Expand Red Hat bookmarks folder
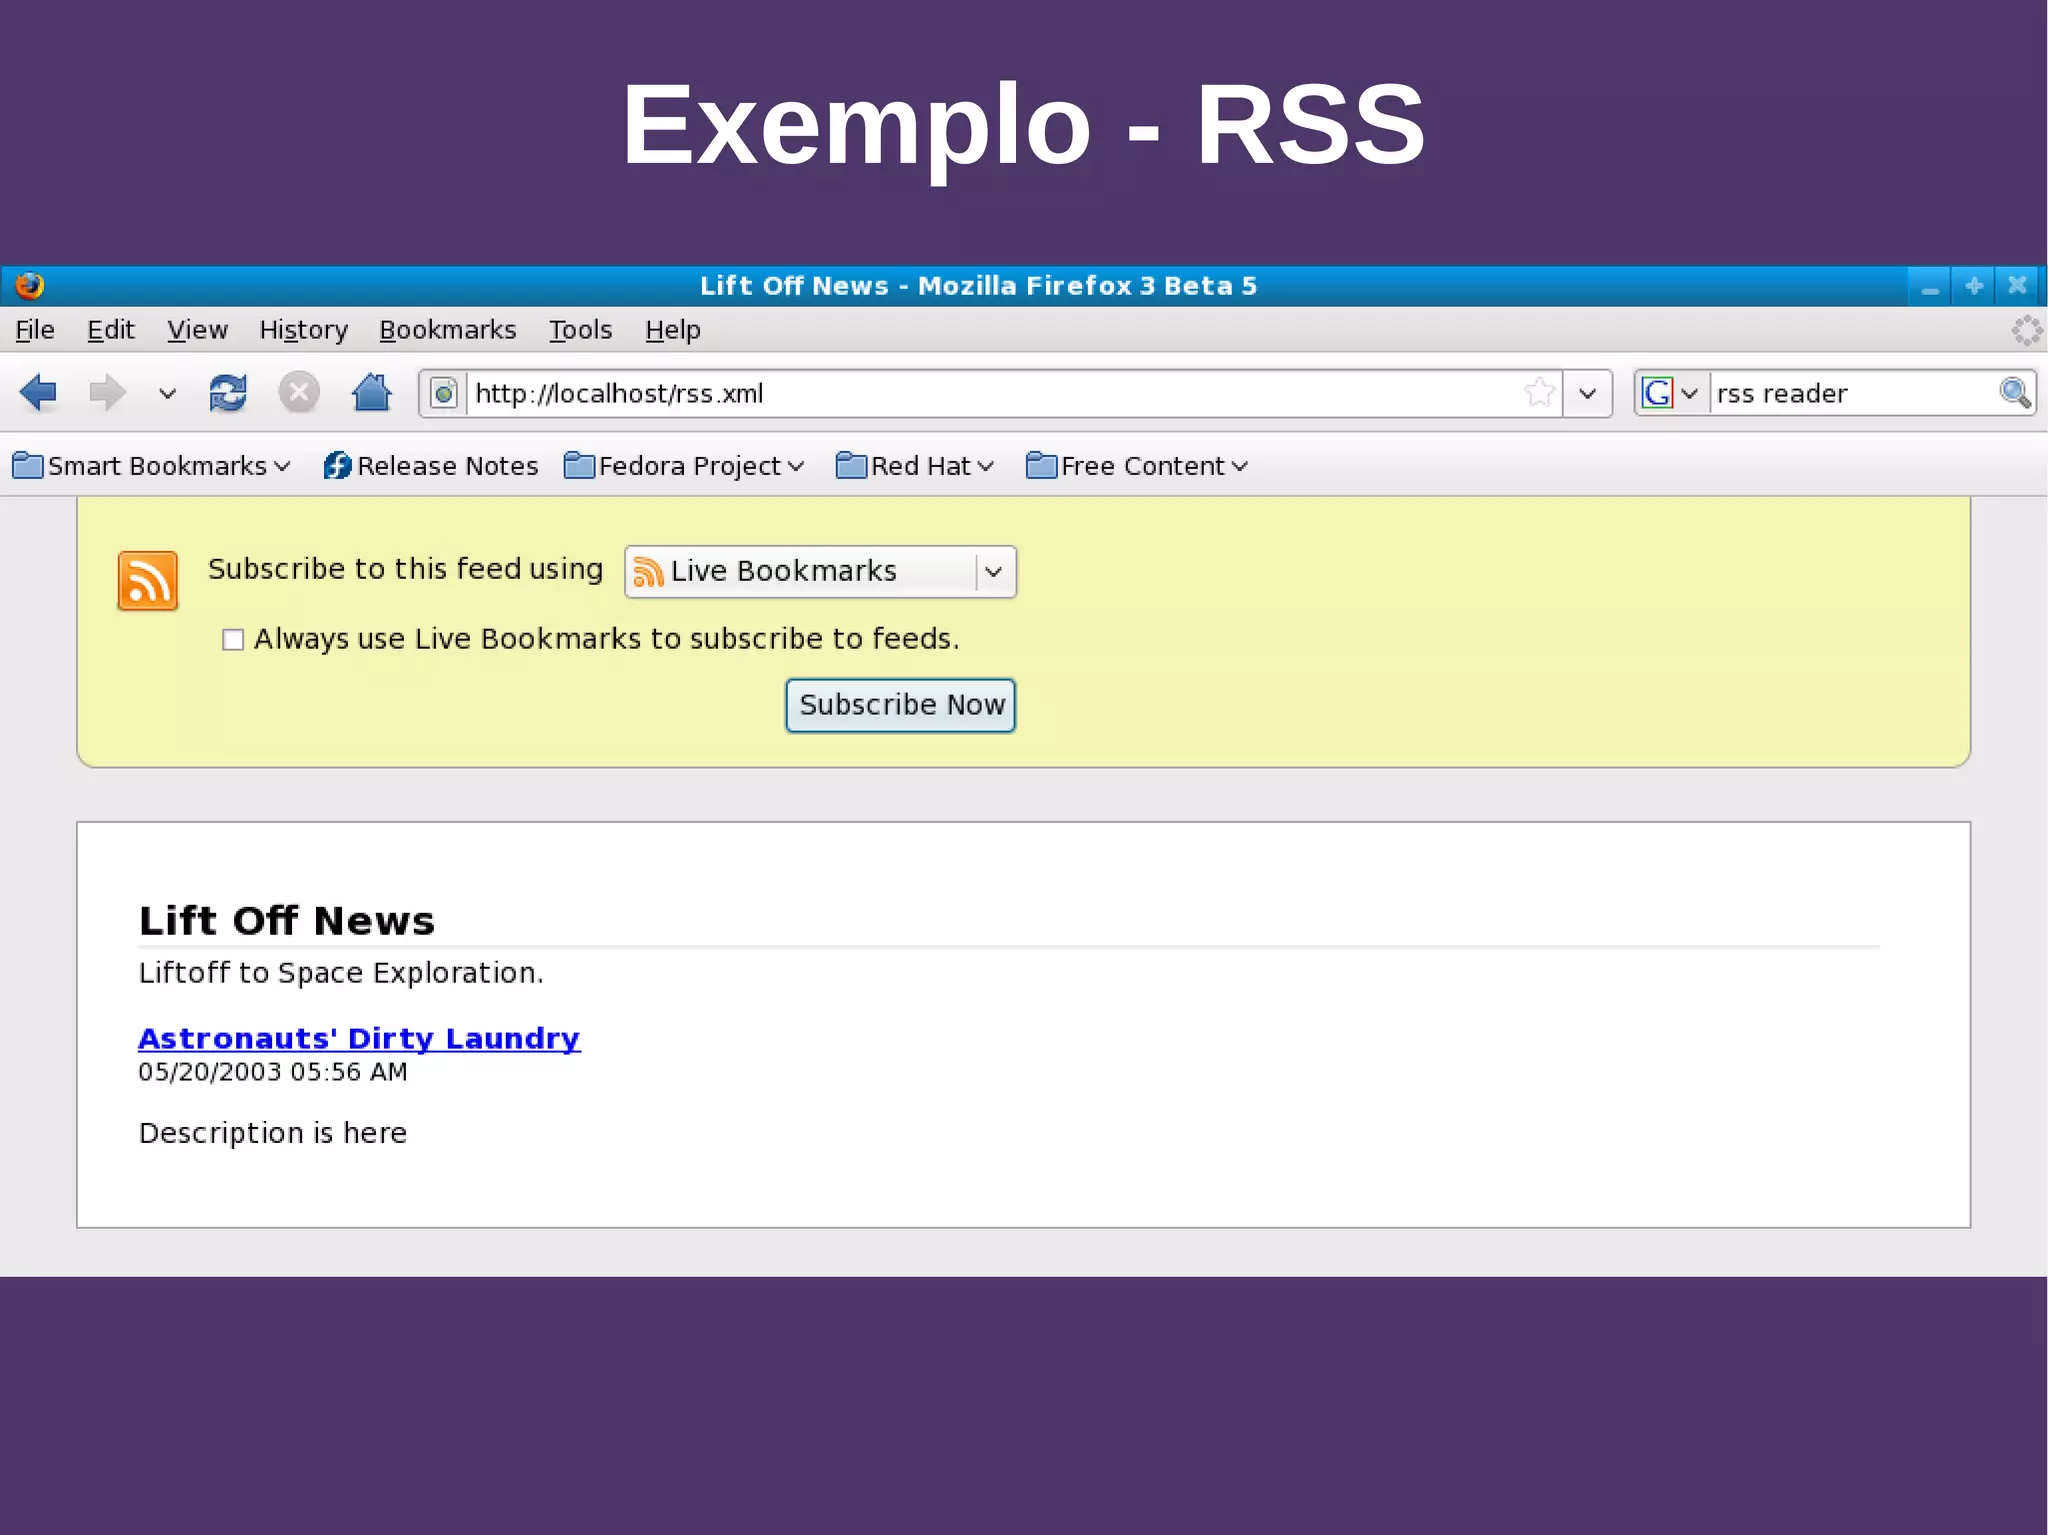 [x=914, y=466]
